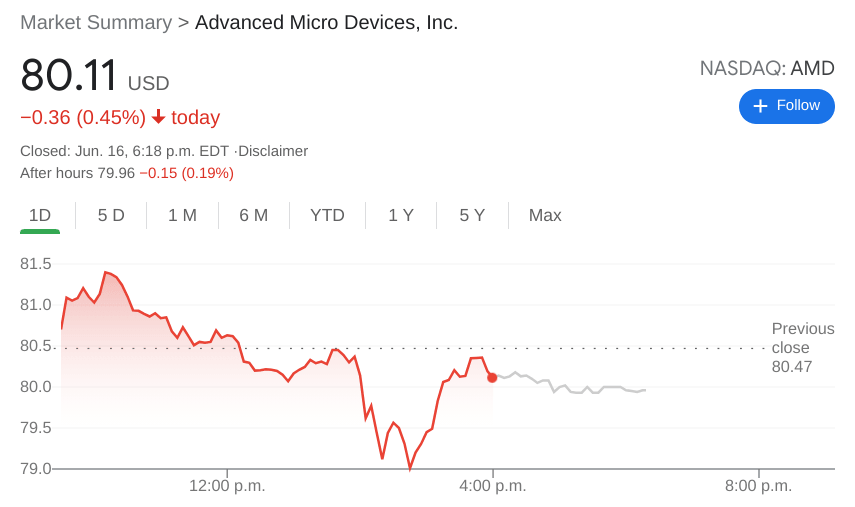Show the Max range chart
Image resolution: width=855 pixels, height=507 pixels.
tap(545, 215)
